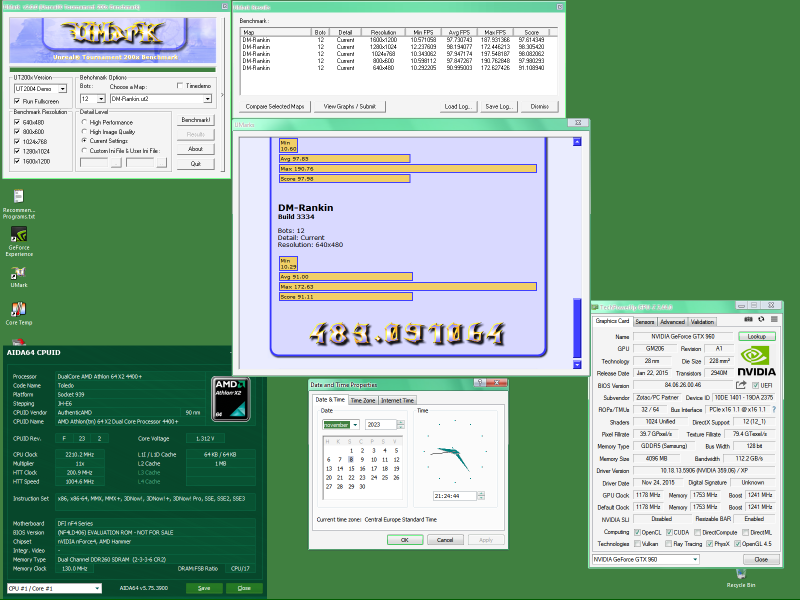Switch to the Validation tab in GPU-Z

tap(702, 322)
